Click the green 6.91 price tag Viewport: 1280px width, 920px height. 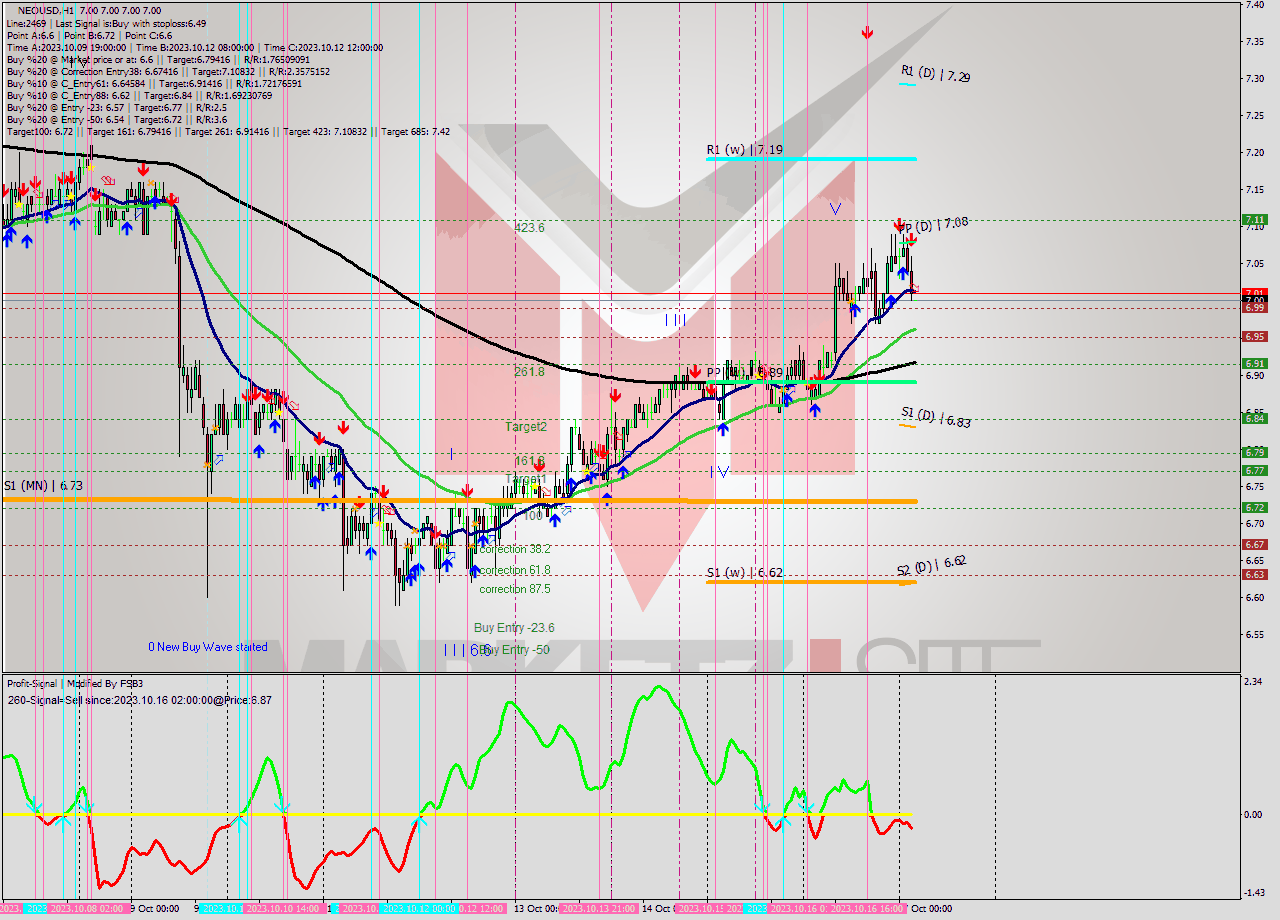click(x=1254, y=363)
